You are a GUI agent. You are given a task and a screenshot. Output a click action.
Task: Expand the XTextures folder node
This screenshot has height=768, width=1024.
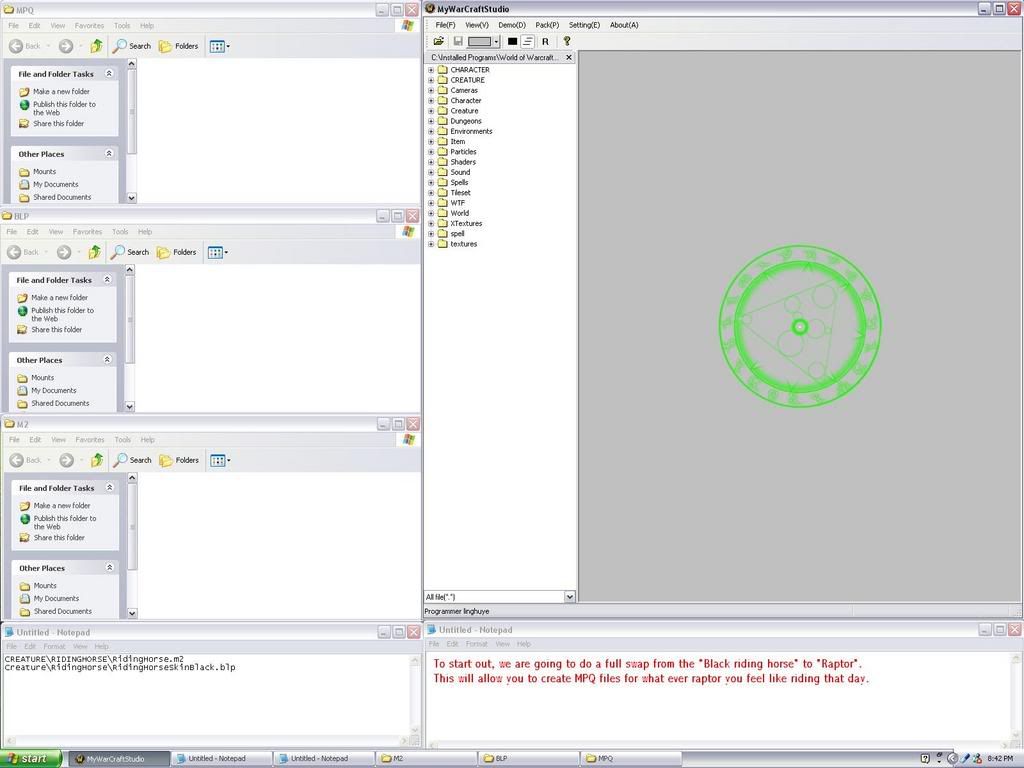[x=431, y=223]
